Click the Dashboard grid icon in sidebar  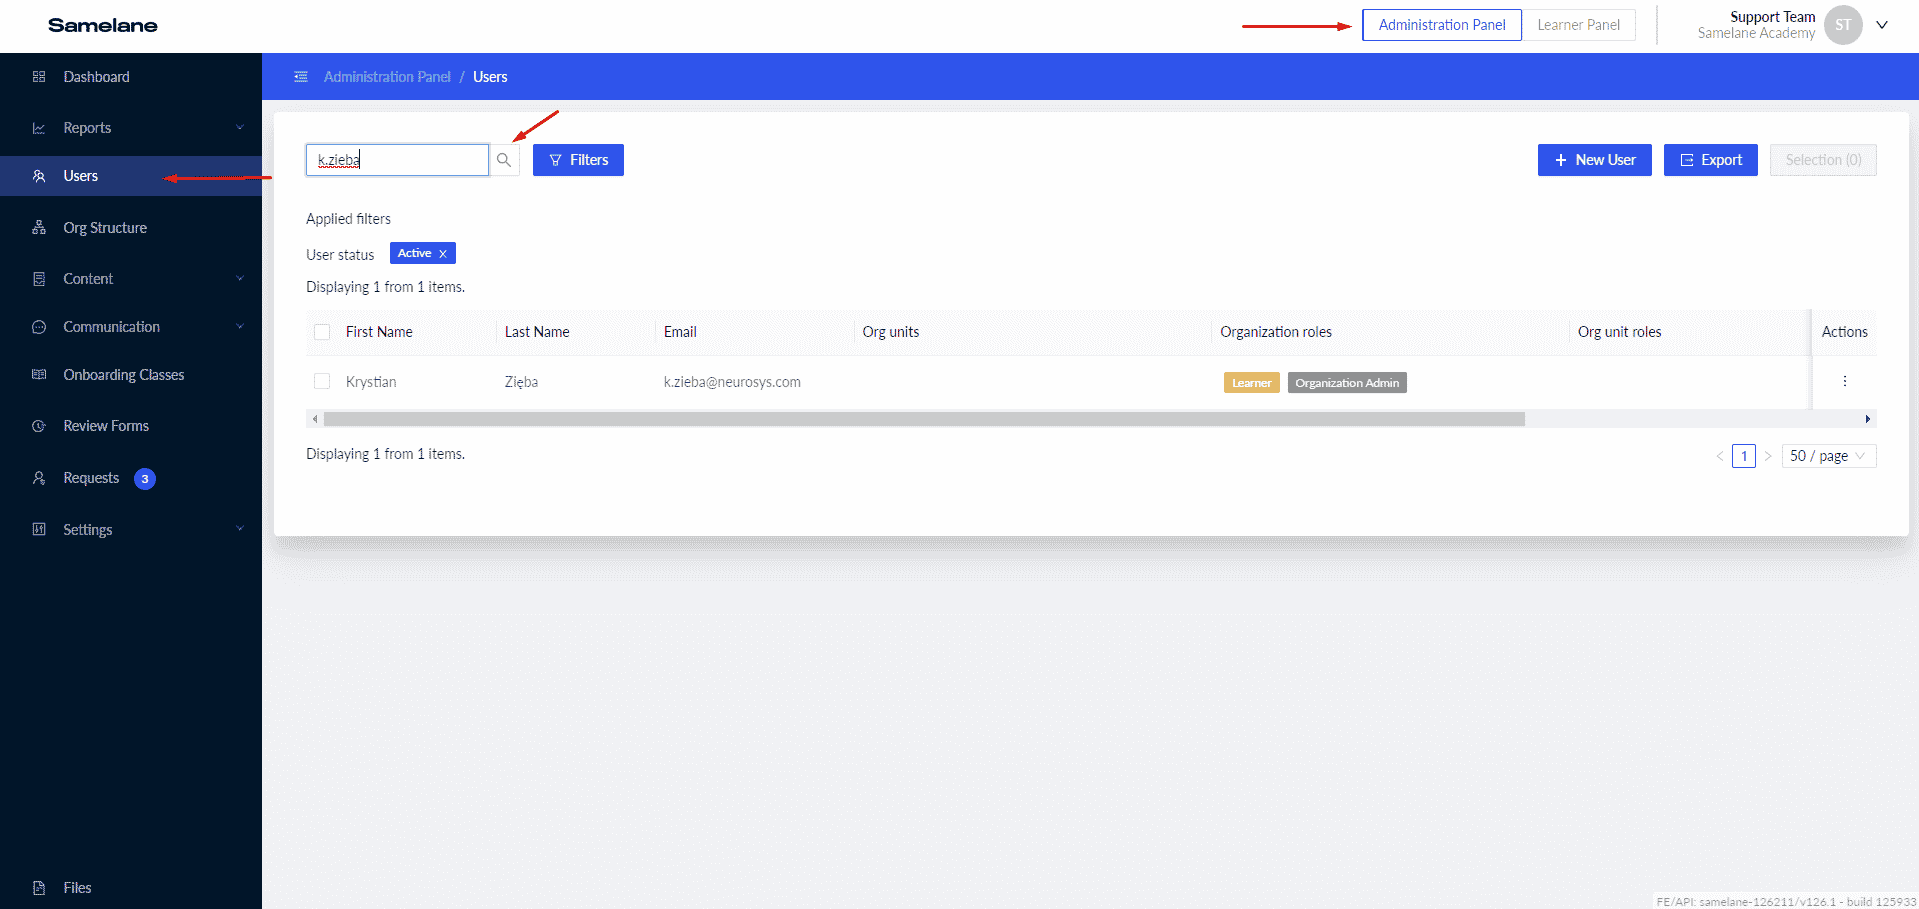tap(39, 77)
